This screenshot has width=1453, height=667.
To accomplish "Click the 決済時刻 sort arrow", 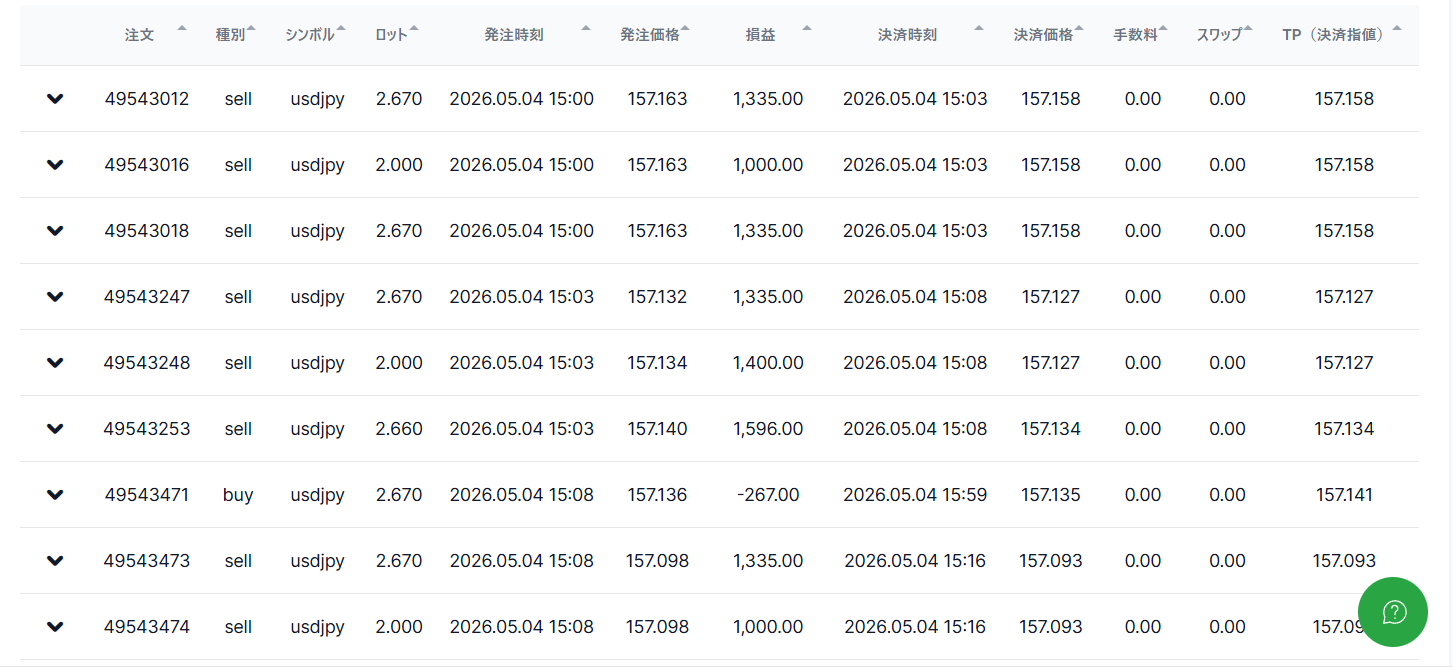I will click(979, 28).
